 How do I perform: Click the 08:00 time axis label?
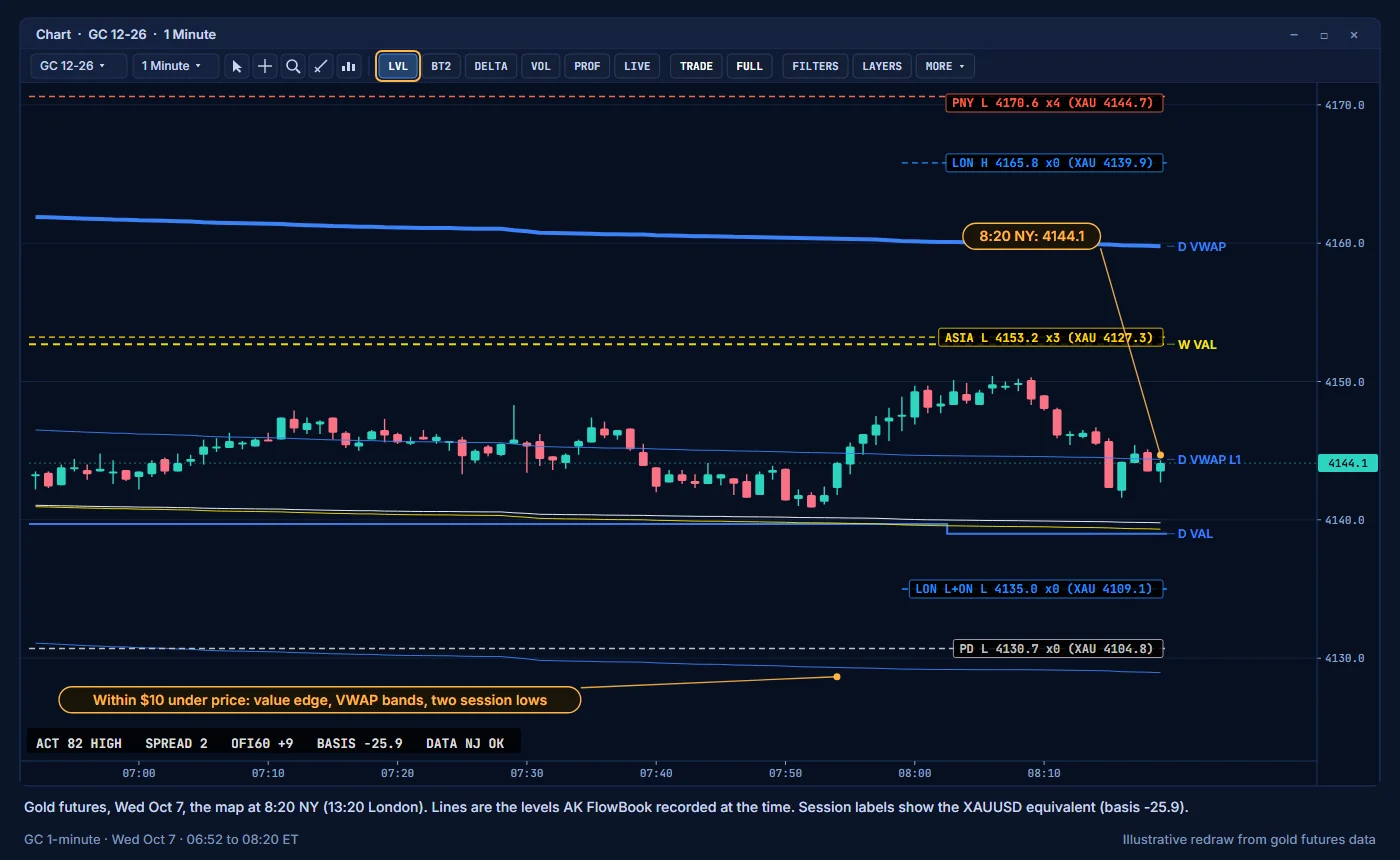point(915,773)
